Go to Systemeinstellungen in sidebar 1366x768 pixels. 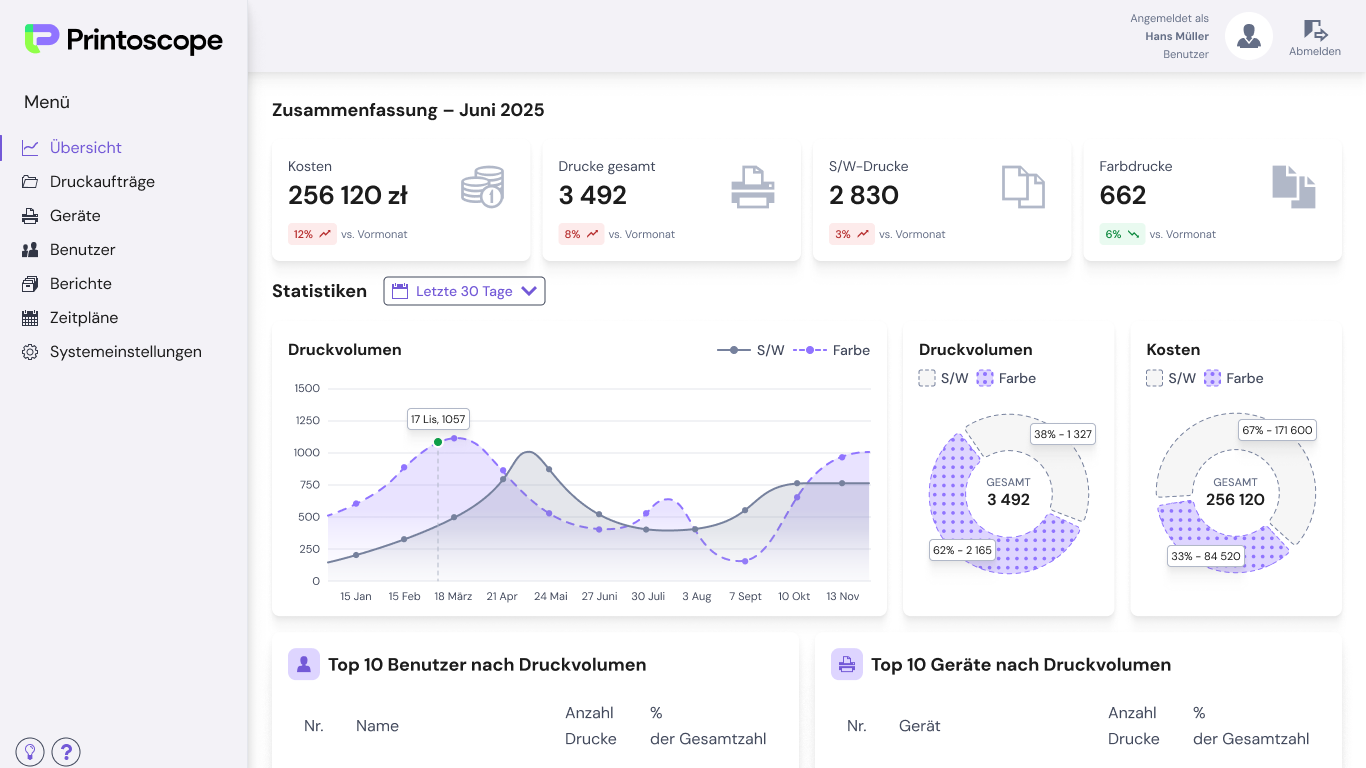(125, 352)
